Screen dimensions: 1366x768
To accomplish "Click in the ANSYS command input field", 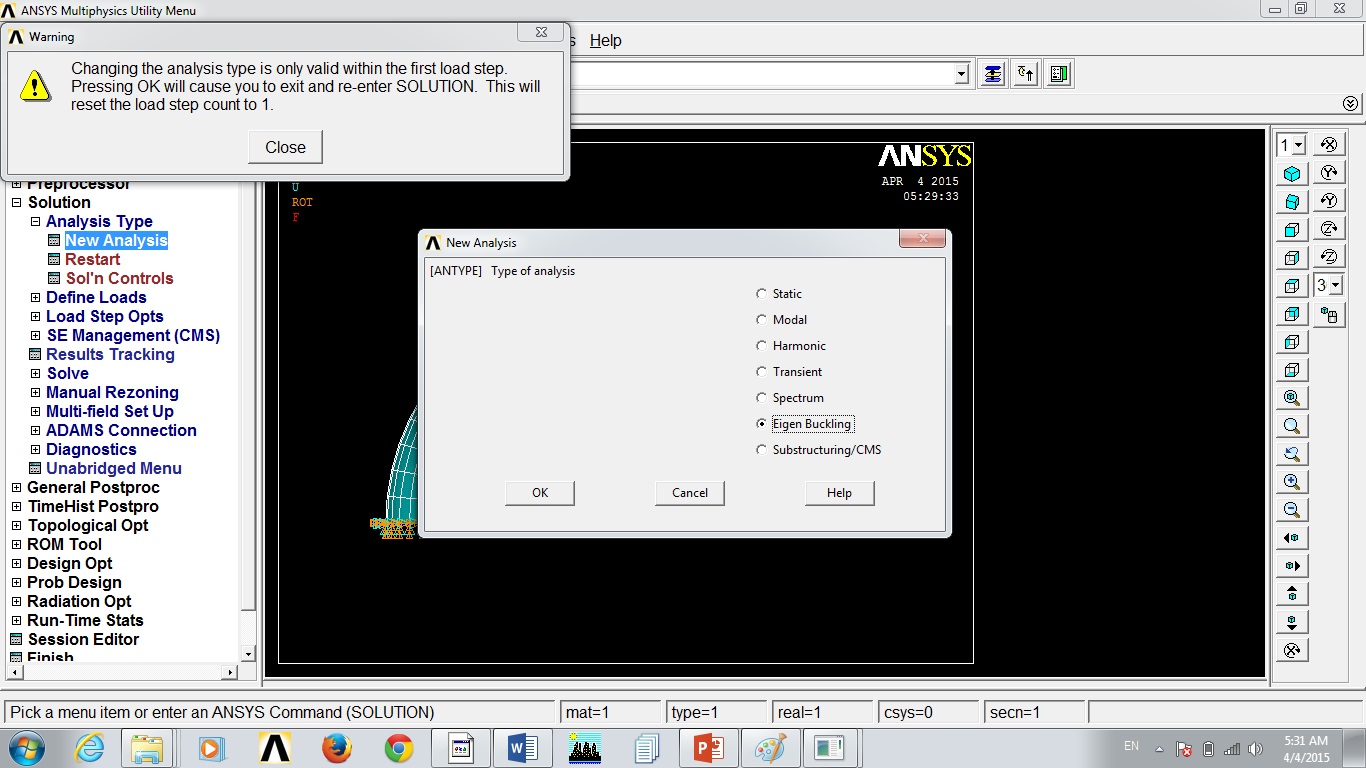I will pos(760,74).
